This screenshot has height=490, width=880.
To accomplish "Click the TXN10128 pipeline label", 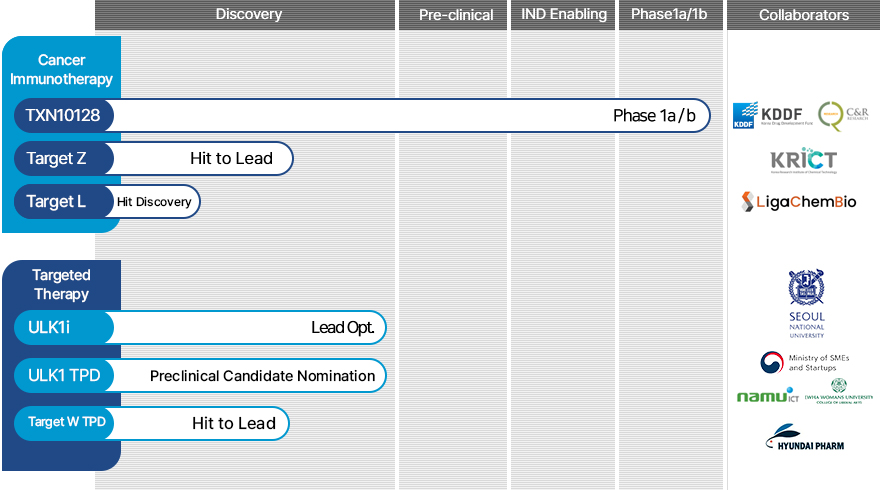I will tap(63, 116).
